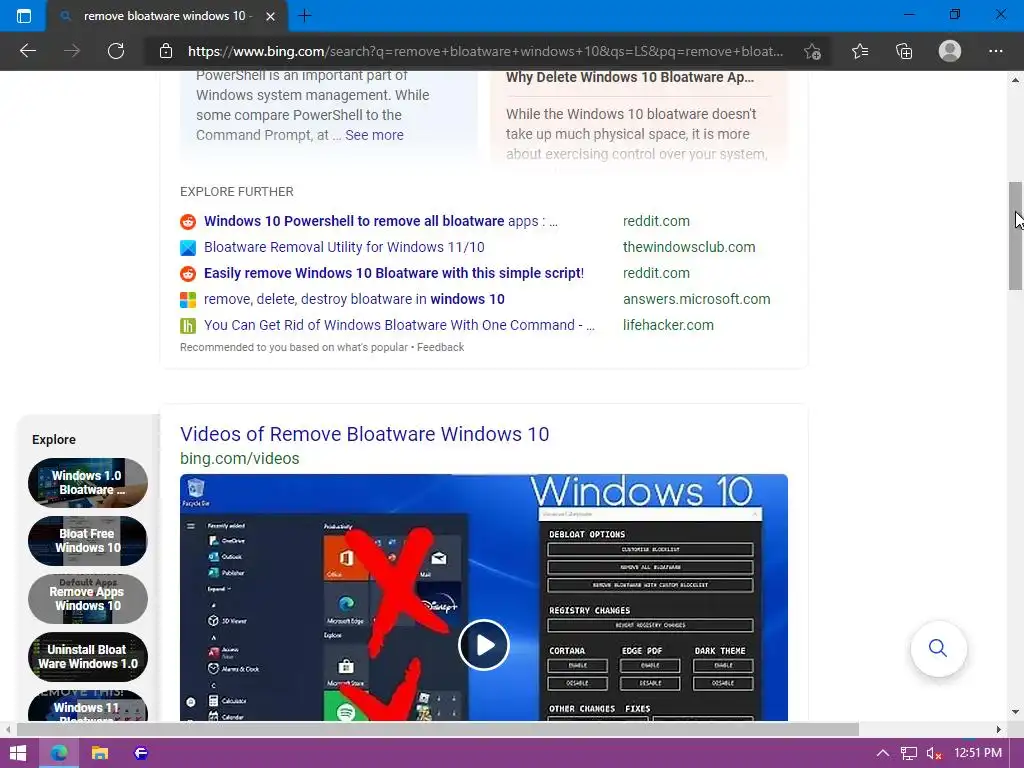The image size is (1024, 768).
Task: Open the bing.com/videos link
Action: coord(240,458)
